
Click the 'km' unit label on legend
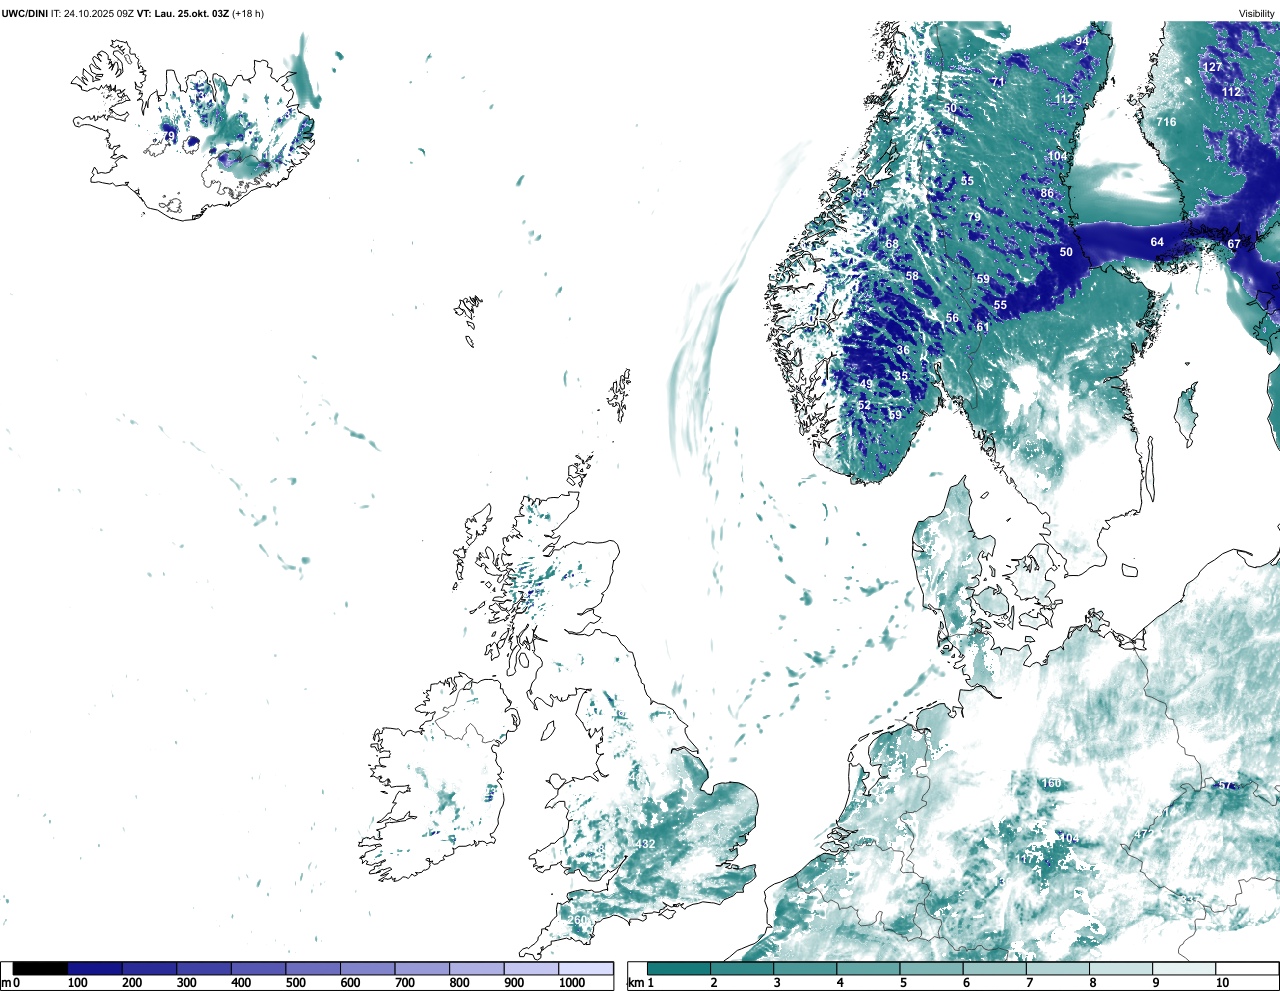(635, 983)
